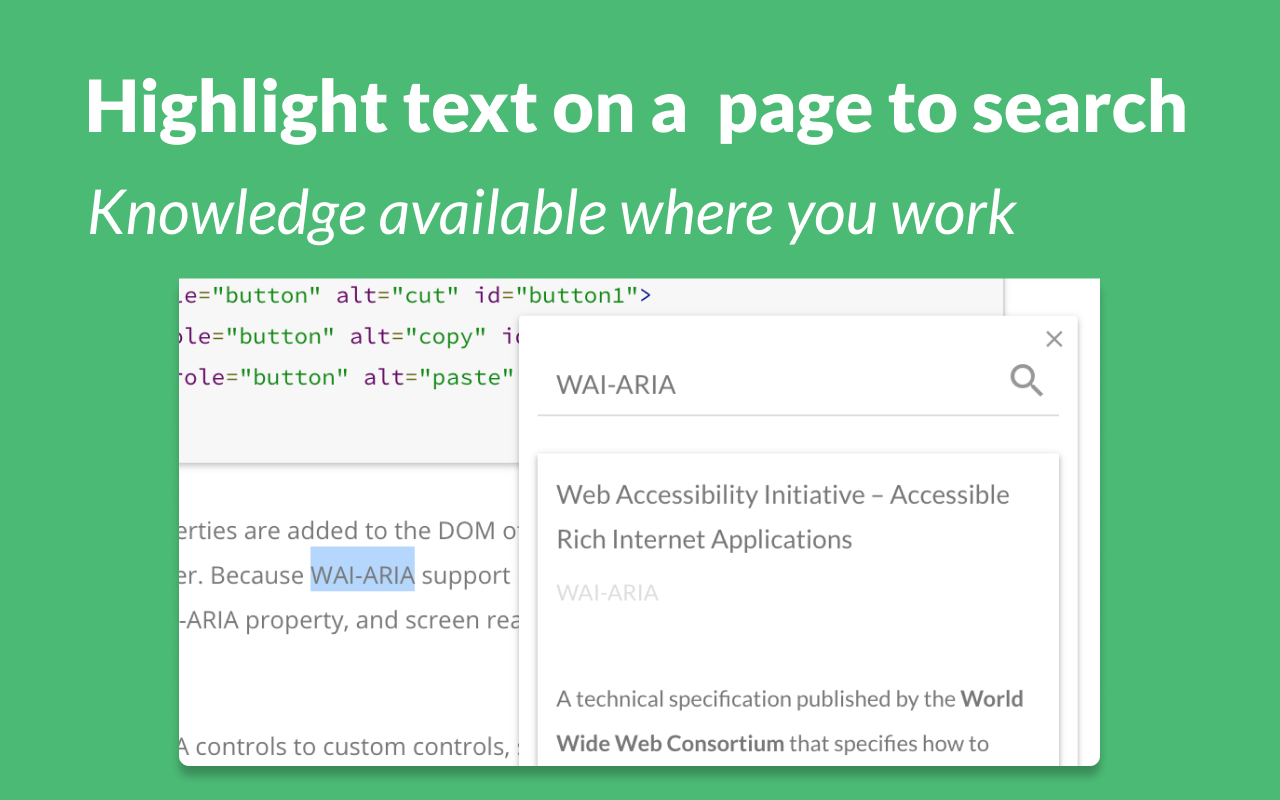
Task: Open the Web Accessibility Initiative result title
Action: point(783,517)
